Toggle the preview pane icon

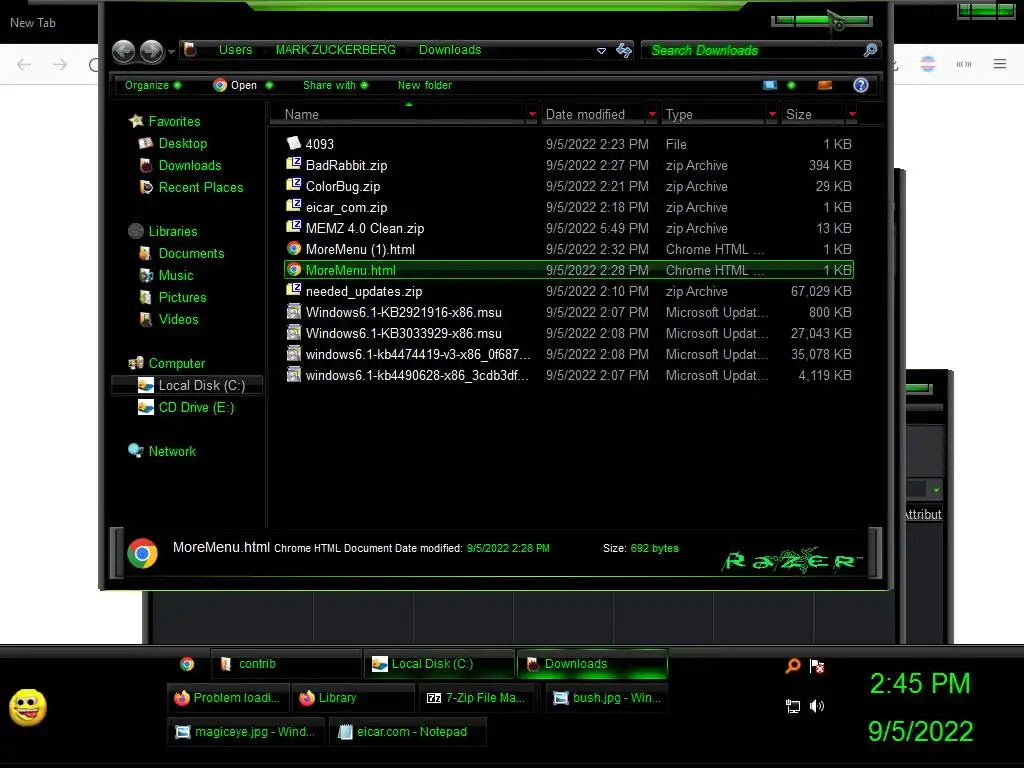[x=825, y=85]
